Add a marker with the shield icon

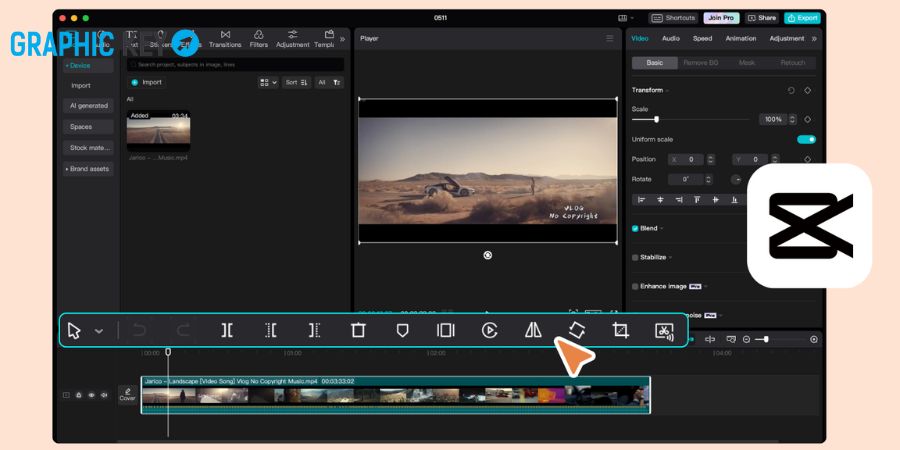(402, 330)
